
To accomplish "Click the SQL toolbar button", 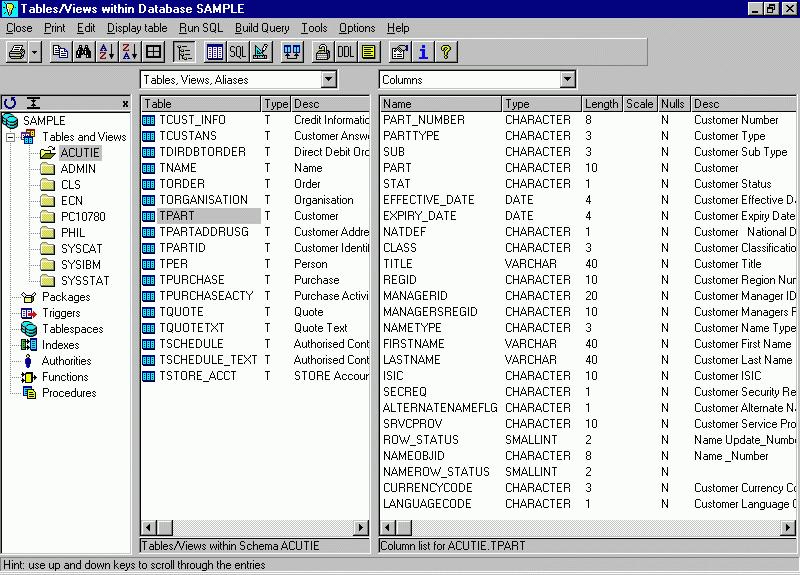I will click(237, 52).
